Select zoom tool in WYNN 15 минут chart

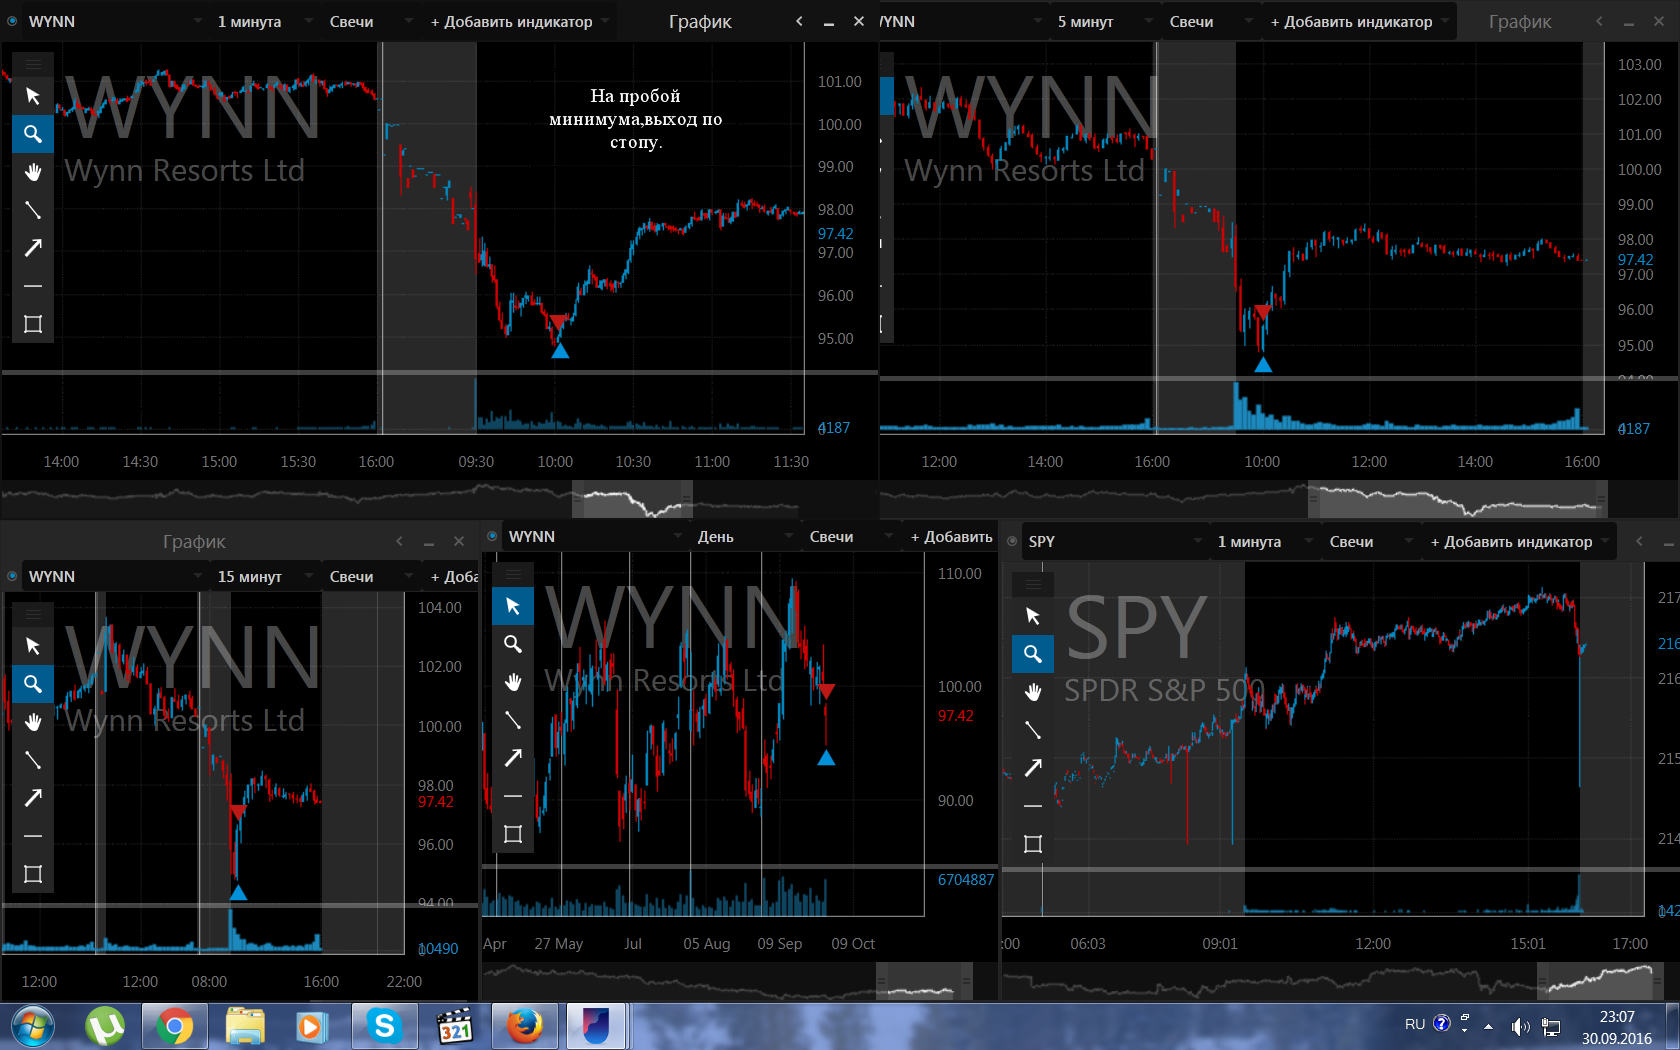point(33,684)
